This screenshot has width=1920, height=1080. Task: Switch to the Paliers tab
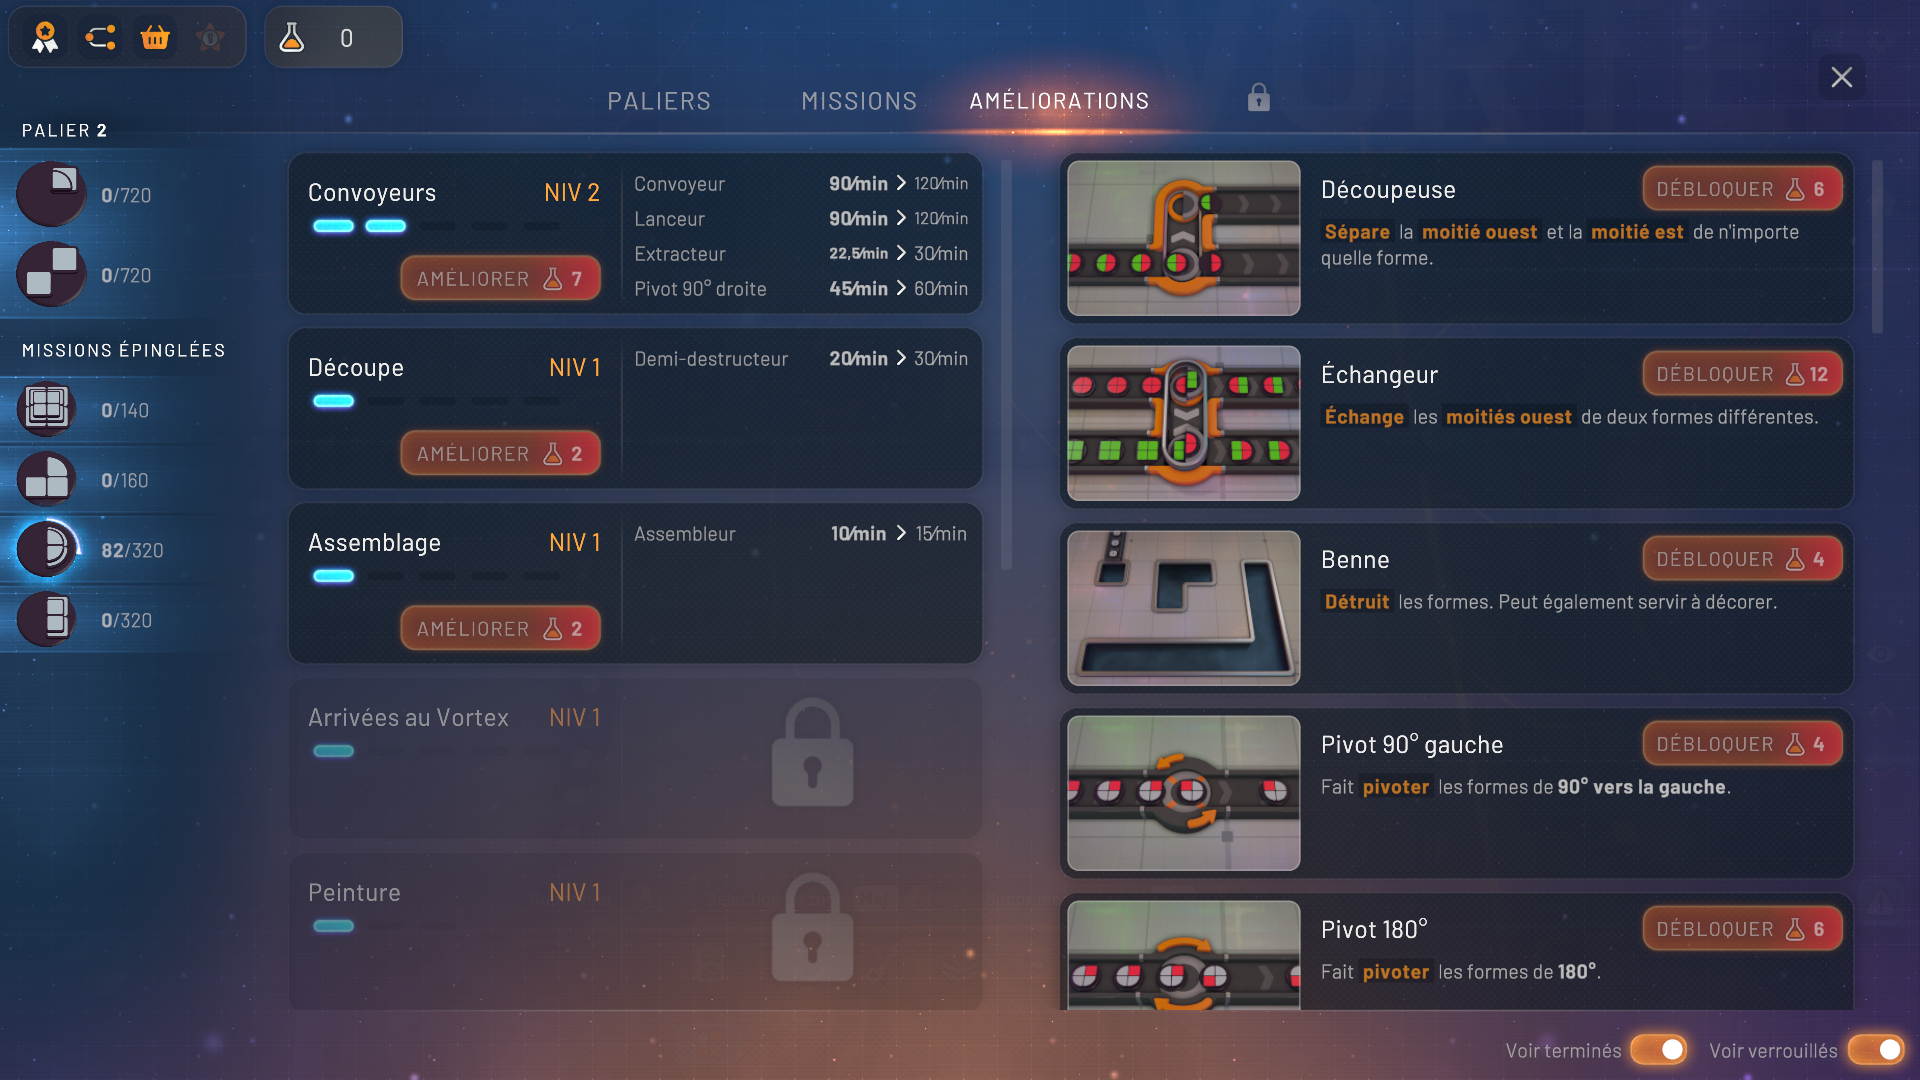coord(659,101)
